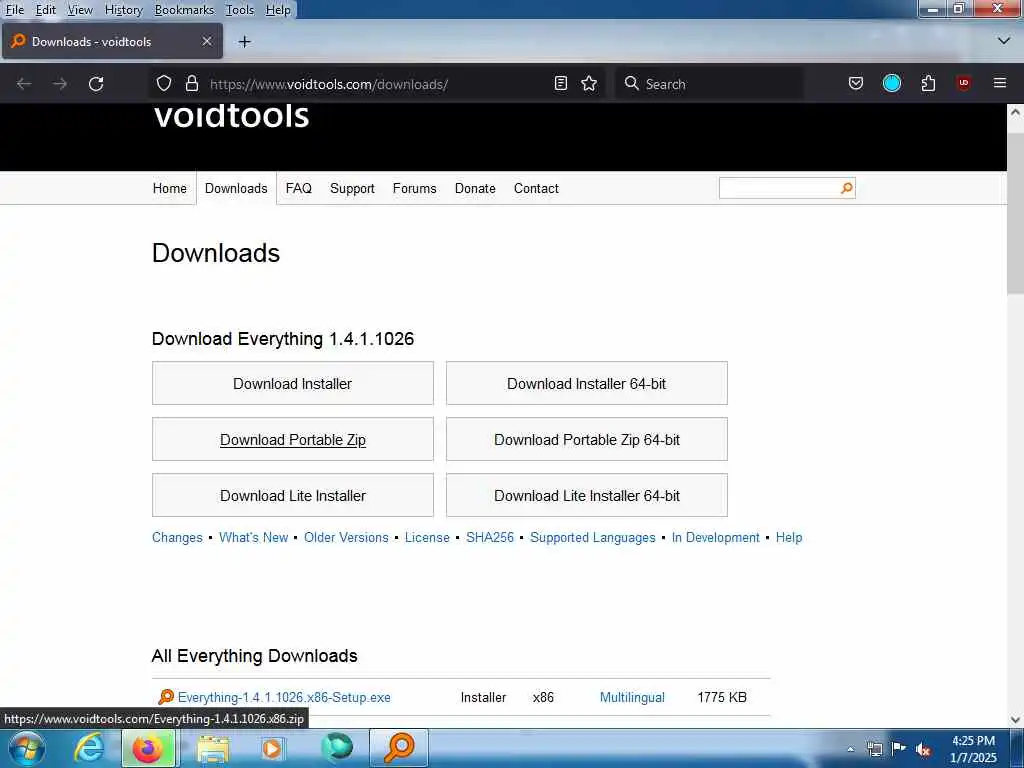Expand the list all tabs chevron
1024x768 pixels.
tap(1004, 40)
